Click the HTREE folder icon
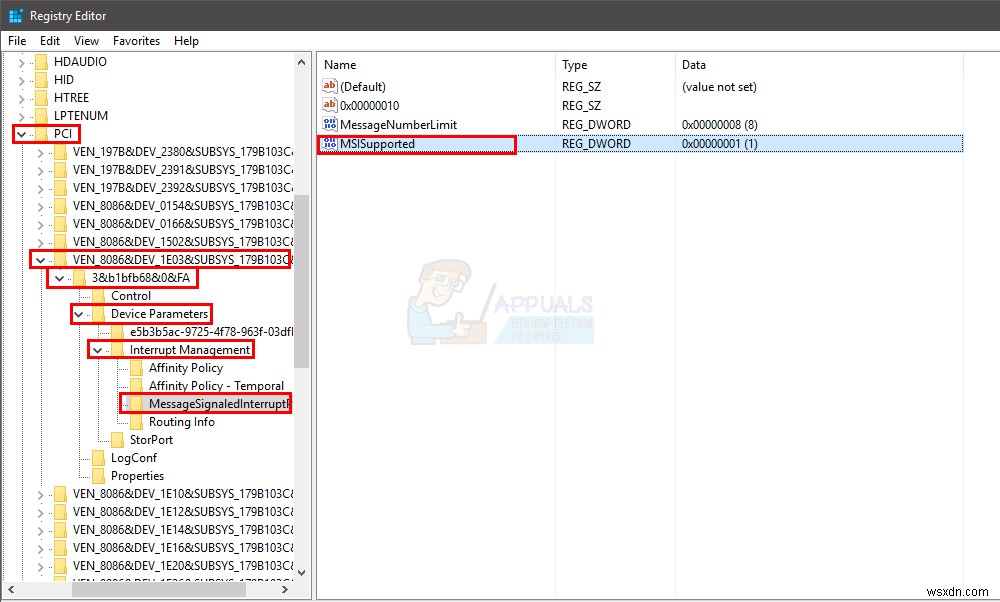Viewport: 1000px width, 602px height. coord(41,98)
